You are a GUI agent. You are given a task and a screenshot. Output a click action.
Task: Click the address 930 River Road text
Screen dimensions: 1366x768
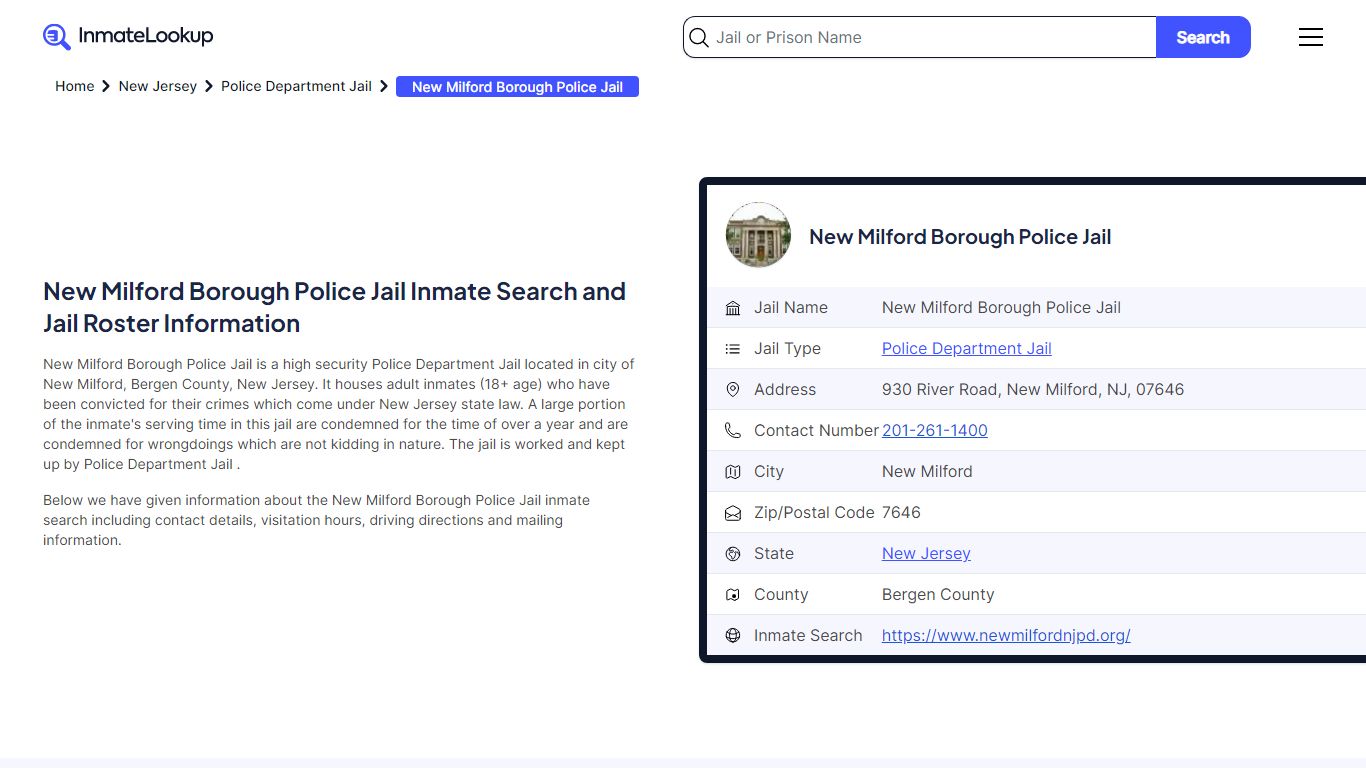click(x=1033, y=390)
